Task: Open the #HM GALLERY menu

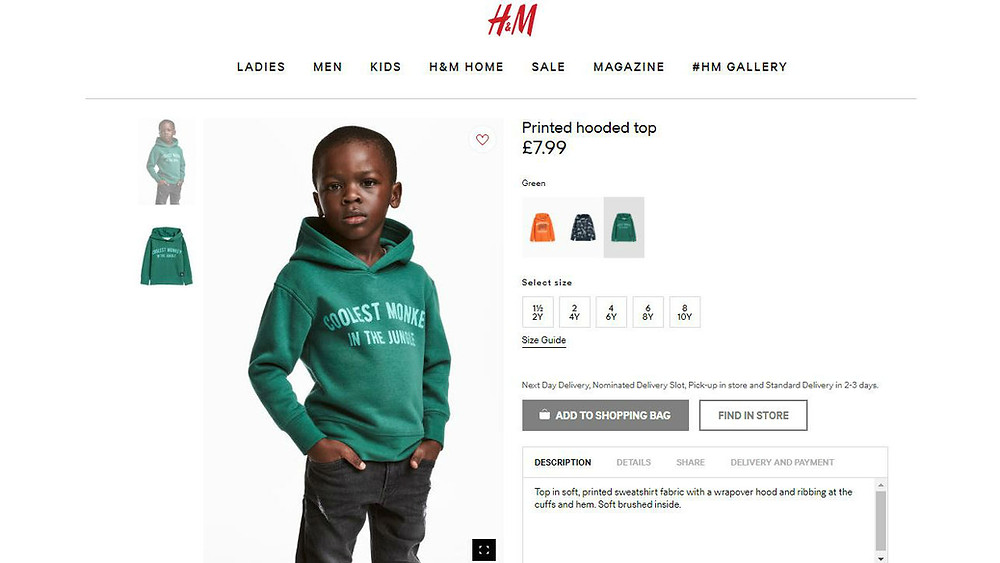Action: pos(740,67)
